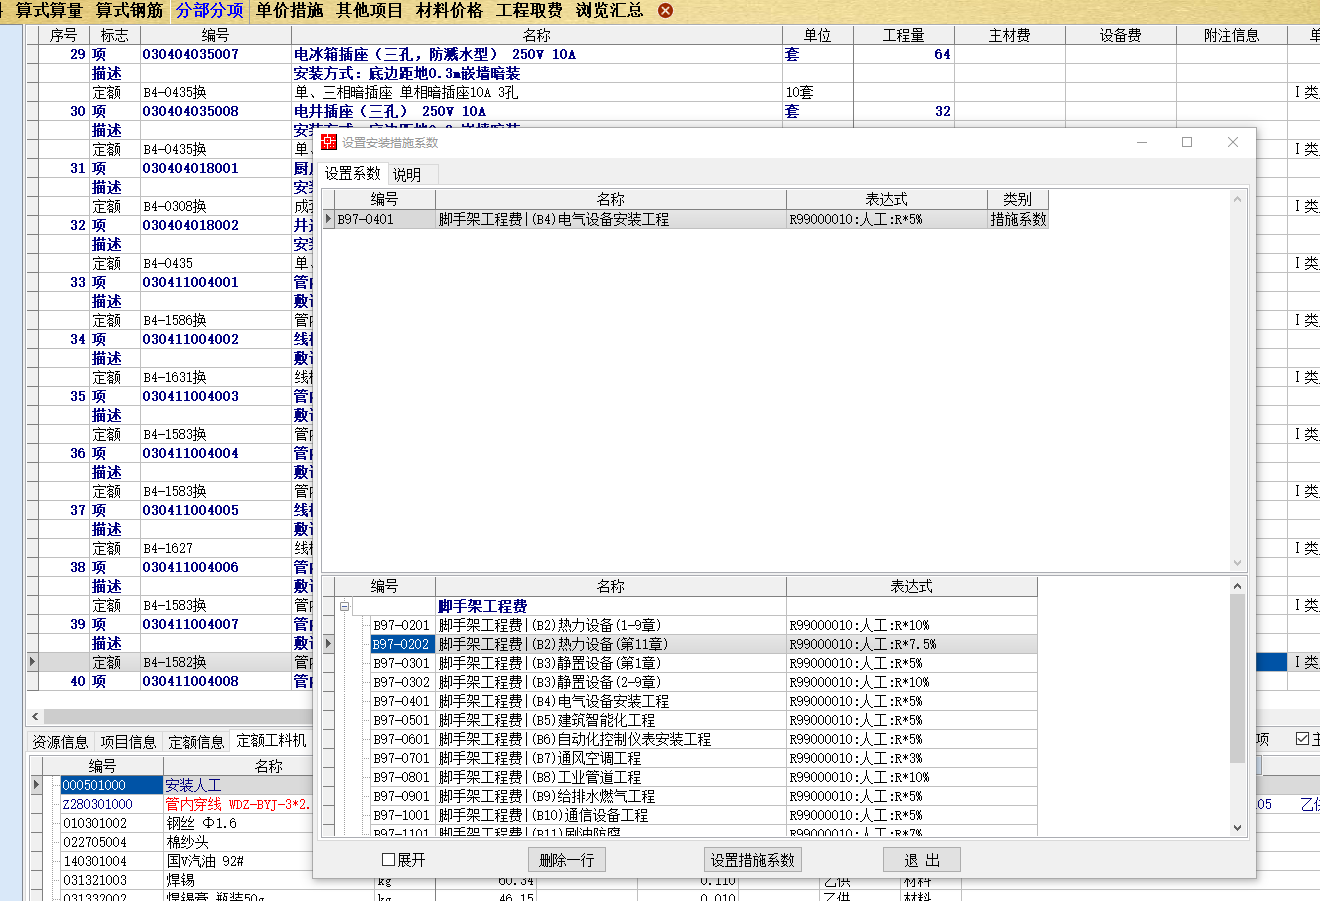The image size is (1320, 901).
Task: Click resource row 010301002 钢丝
Action: [x=187, y=823]
